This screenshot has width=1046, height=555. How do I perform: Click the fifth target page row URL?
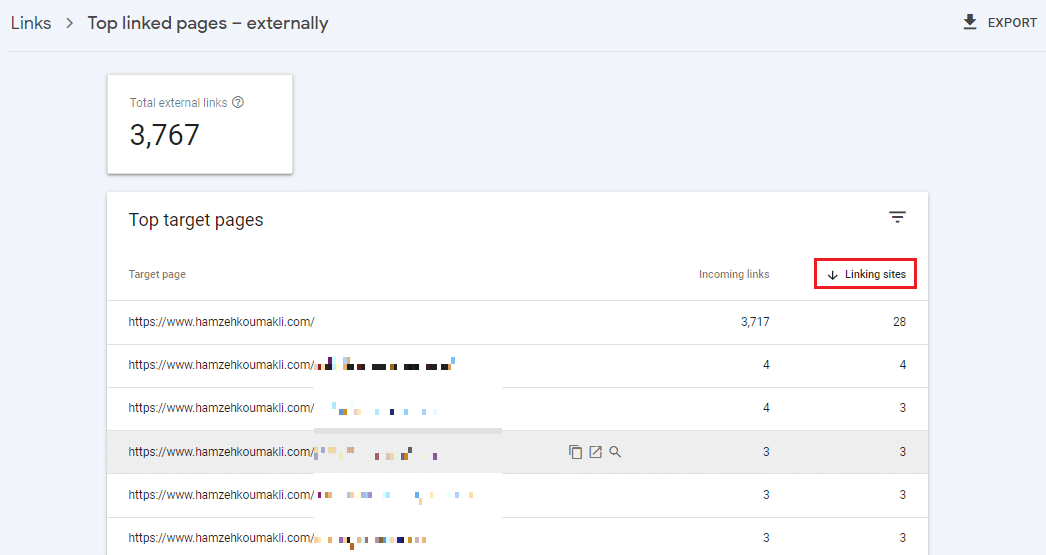221,495
